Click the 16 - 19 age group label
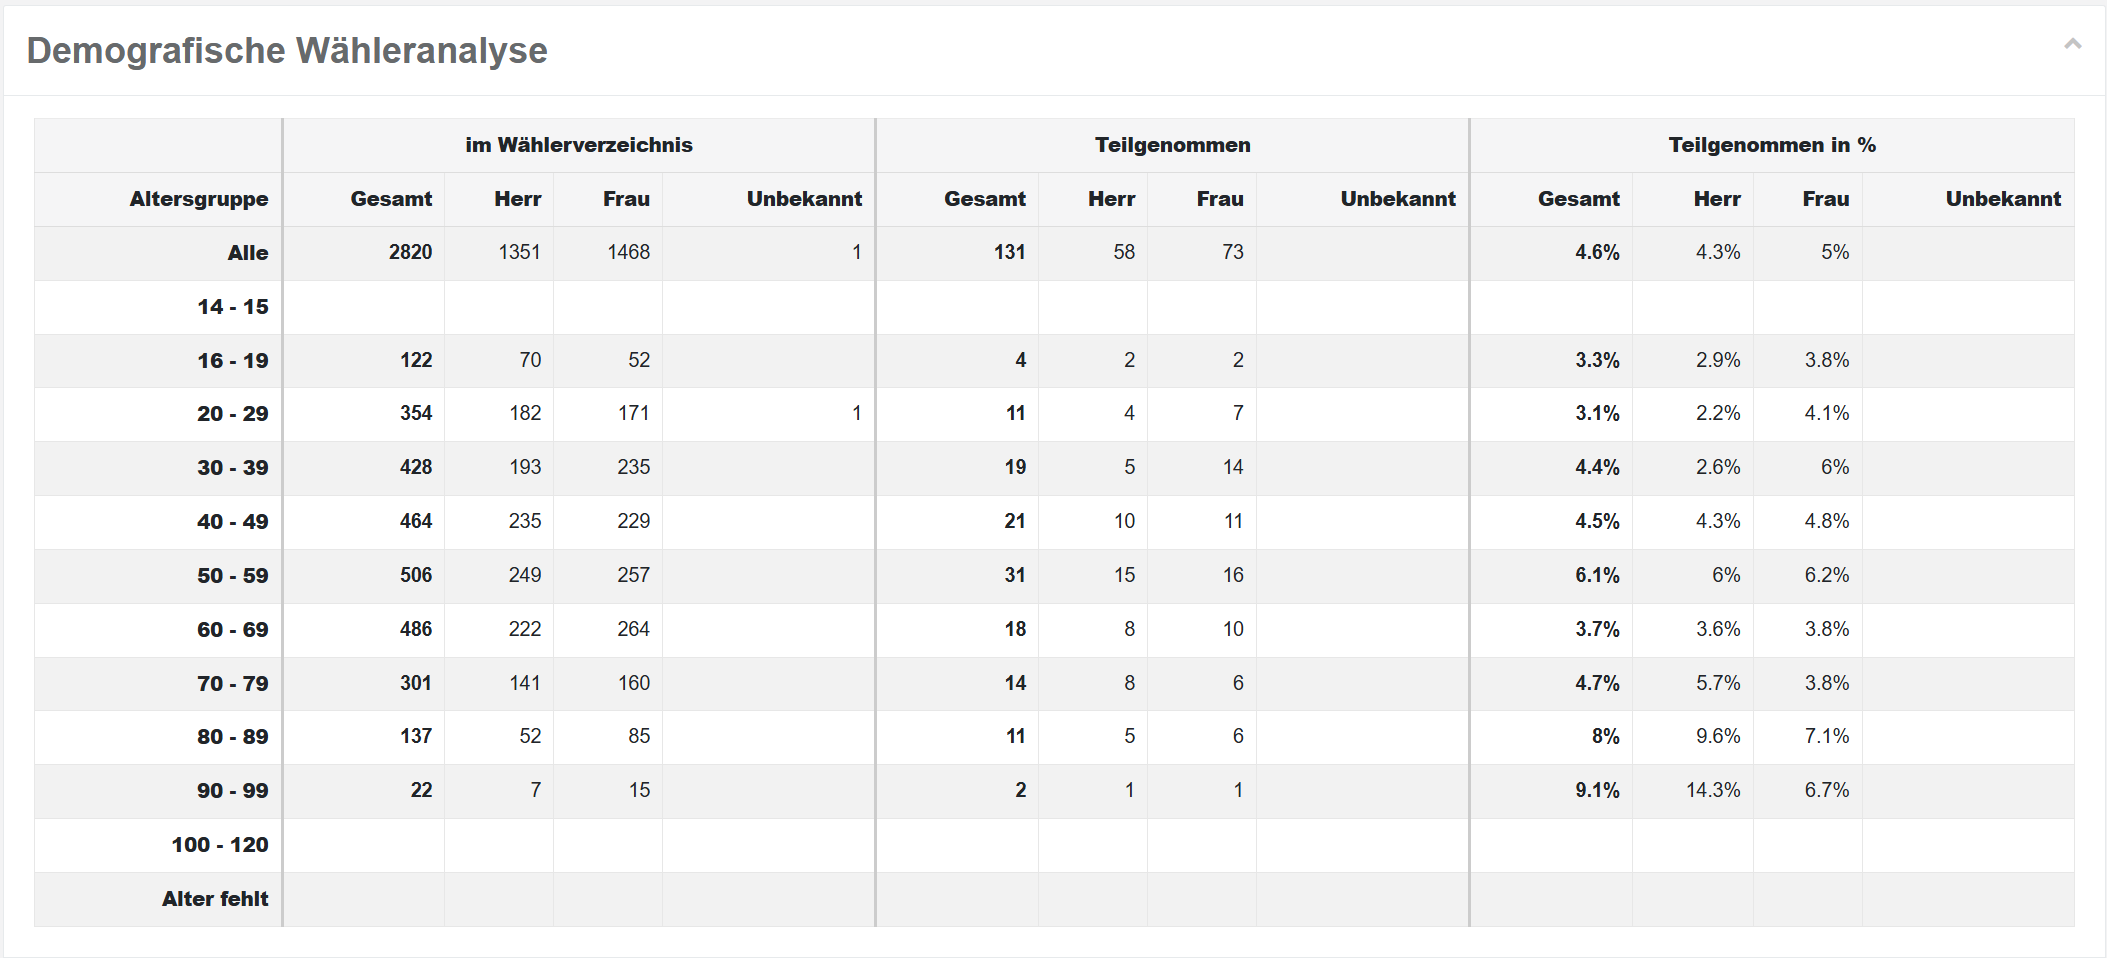Screen dimensions: 2107x958 pyautogui.click(x=232, y=361)
